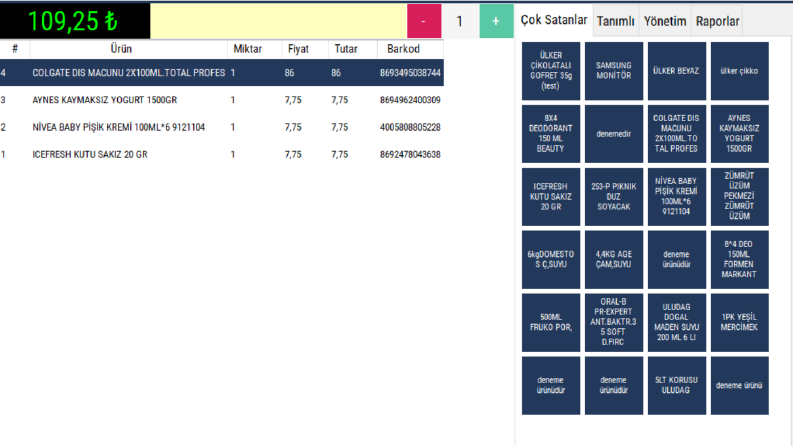
Task: Add COLGATE DIS MACUNU product tile
Action: pos(676,133)
